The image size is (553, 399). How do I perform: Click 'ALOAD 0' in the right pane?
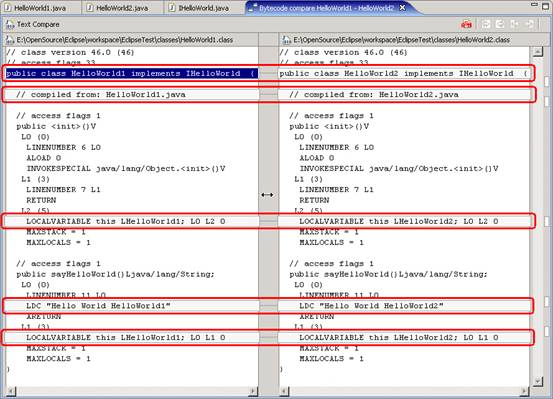point(317,158)
